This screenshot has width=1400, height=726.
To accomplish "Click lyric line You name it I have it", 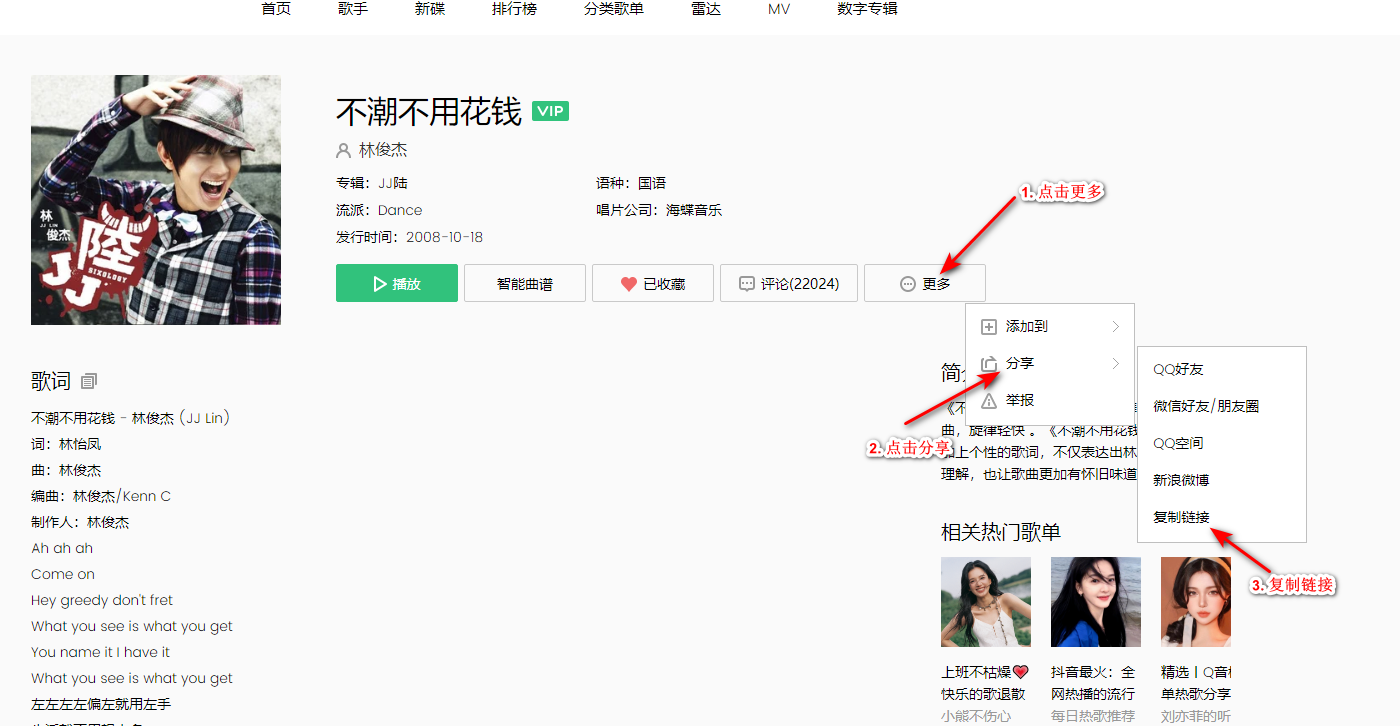I will (x=101, y=652).
